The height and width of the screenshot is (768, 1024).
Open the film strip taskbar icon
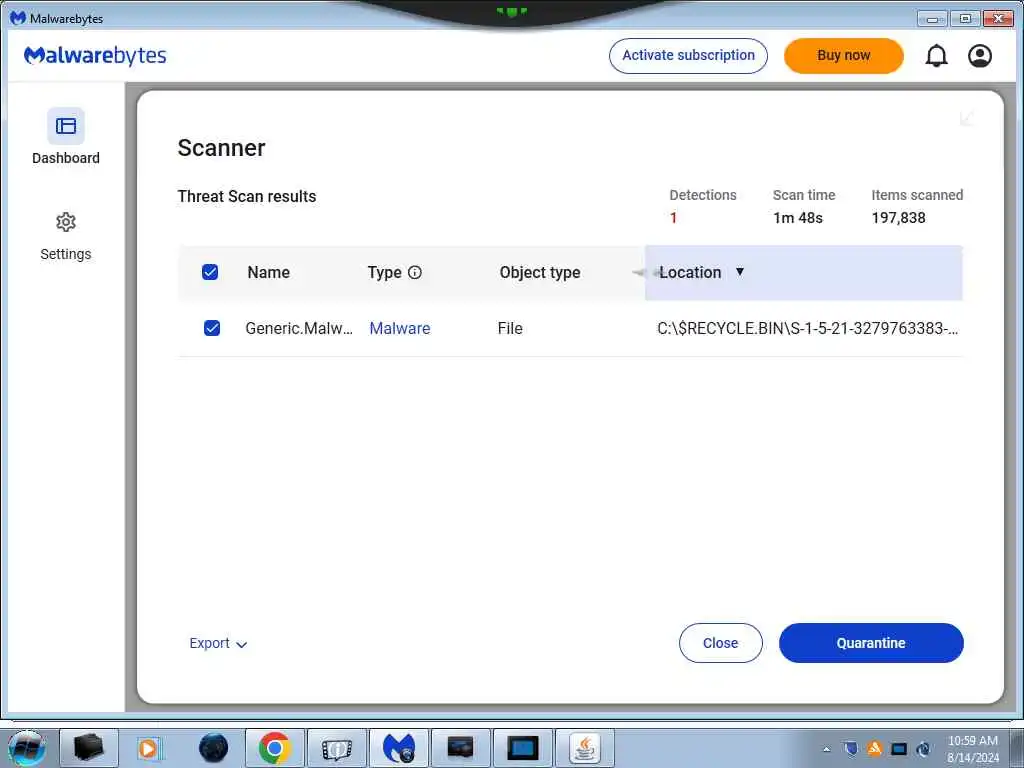[x=337, y=748]
